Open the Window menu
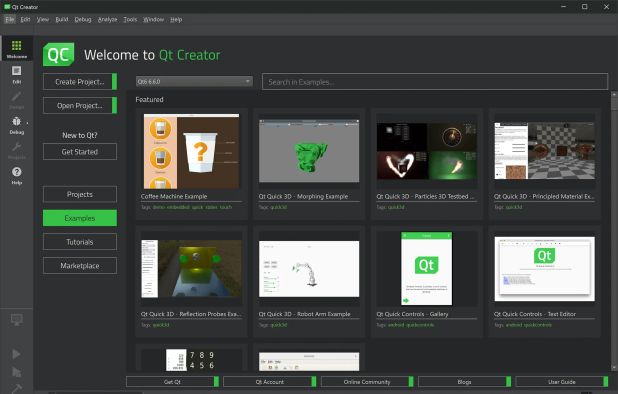The width and height of the screenshot is (618, 394). (x=153, y=19)
